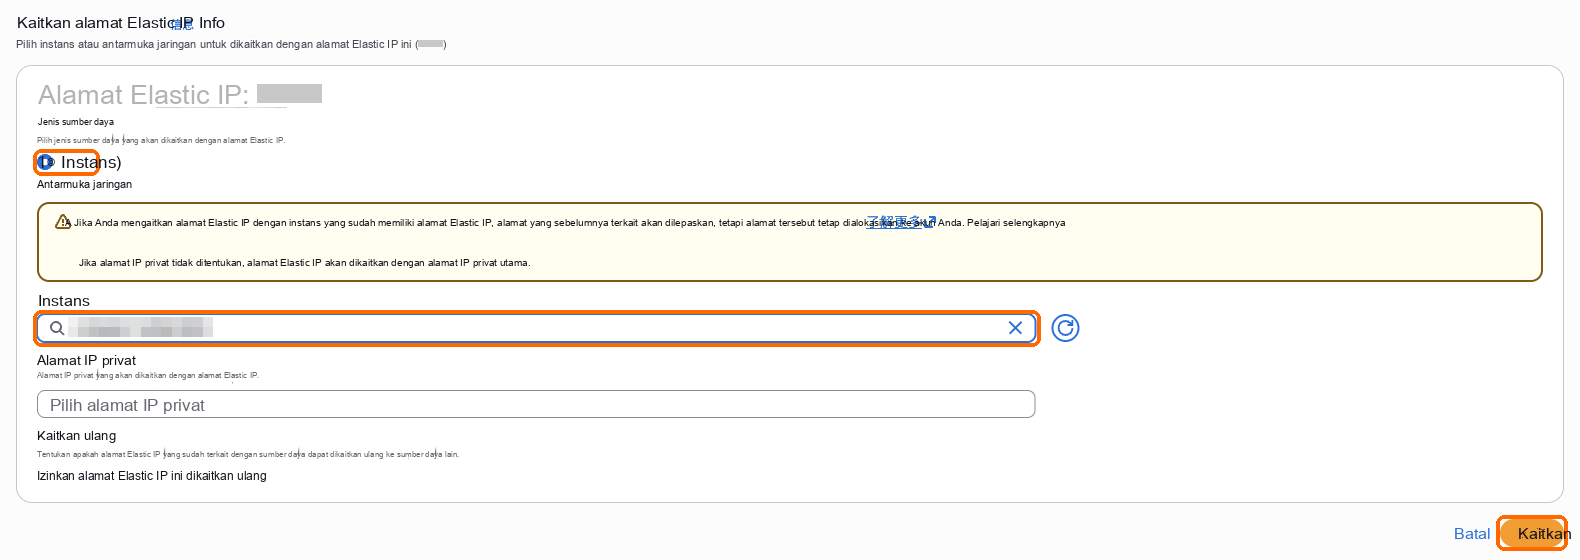Screen dimensions: 1580x560
Task: Open the Instans selection combo box
Action: tap(537, 328)
